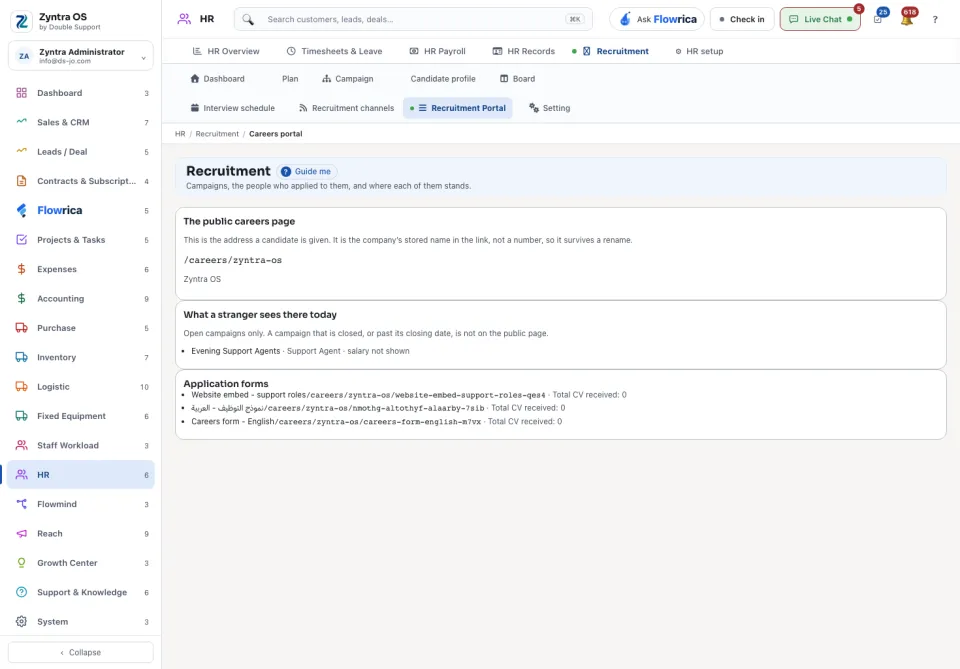
Task: Switch to the HR Overview tab
Action: pos(226,51)
